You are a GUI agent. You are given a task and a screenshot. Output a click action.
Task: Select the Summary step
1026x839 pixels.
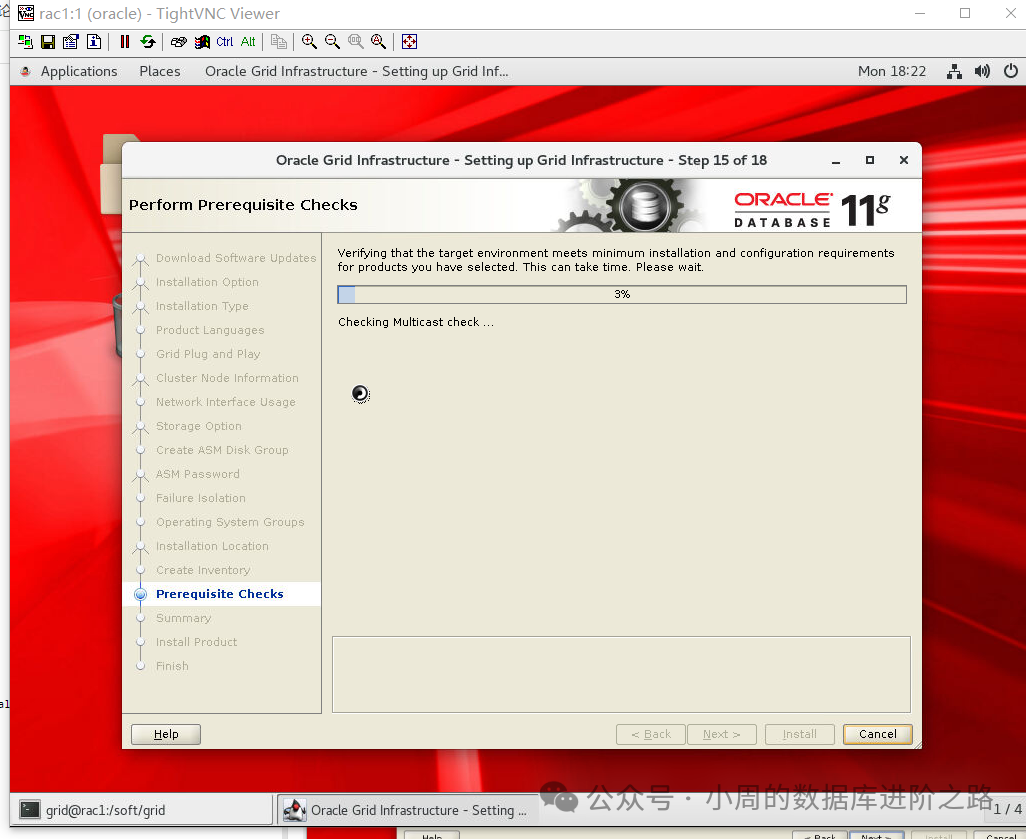183,618
